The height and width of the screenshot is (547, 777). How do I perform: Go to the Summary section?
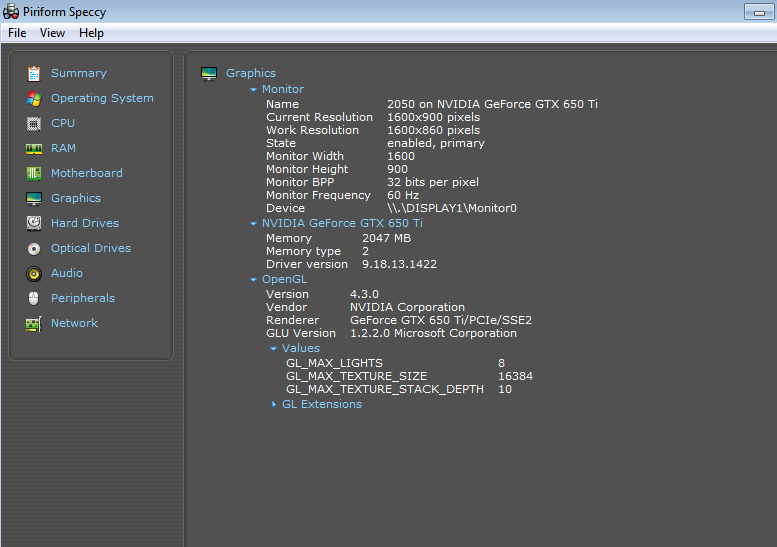(x=79, y=73)
